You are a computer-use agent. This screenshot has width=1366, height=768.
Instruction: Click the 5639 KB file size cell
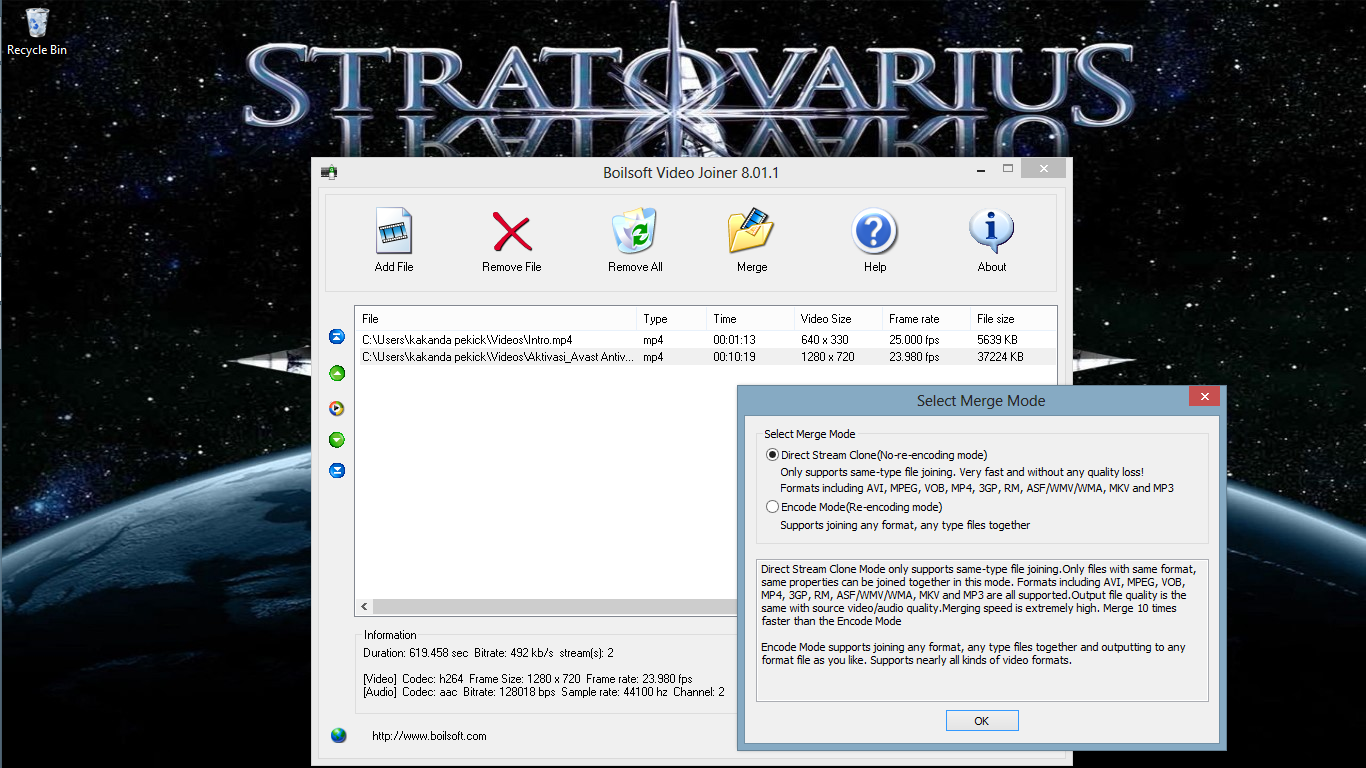[997, 339]
